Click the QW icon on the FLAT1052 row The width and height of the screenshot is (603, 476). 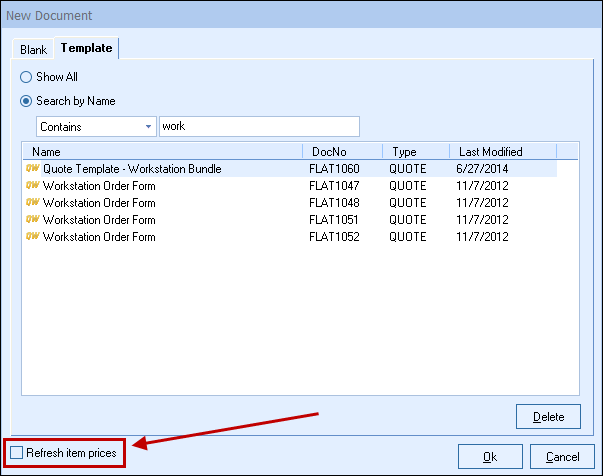tap(32, 237)
